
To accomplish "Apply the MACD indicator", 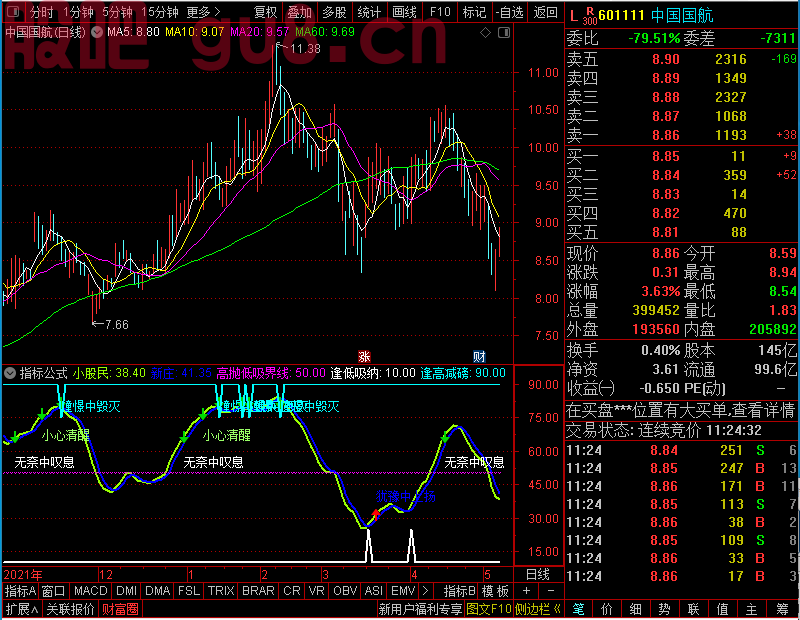I will [x=91, y=591].
